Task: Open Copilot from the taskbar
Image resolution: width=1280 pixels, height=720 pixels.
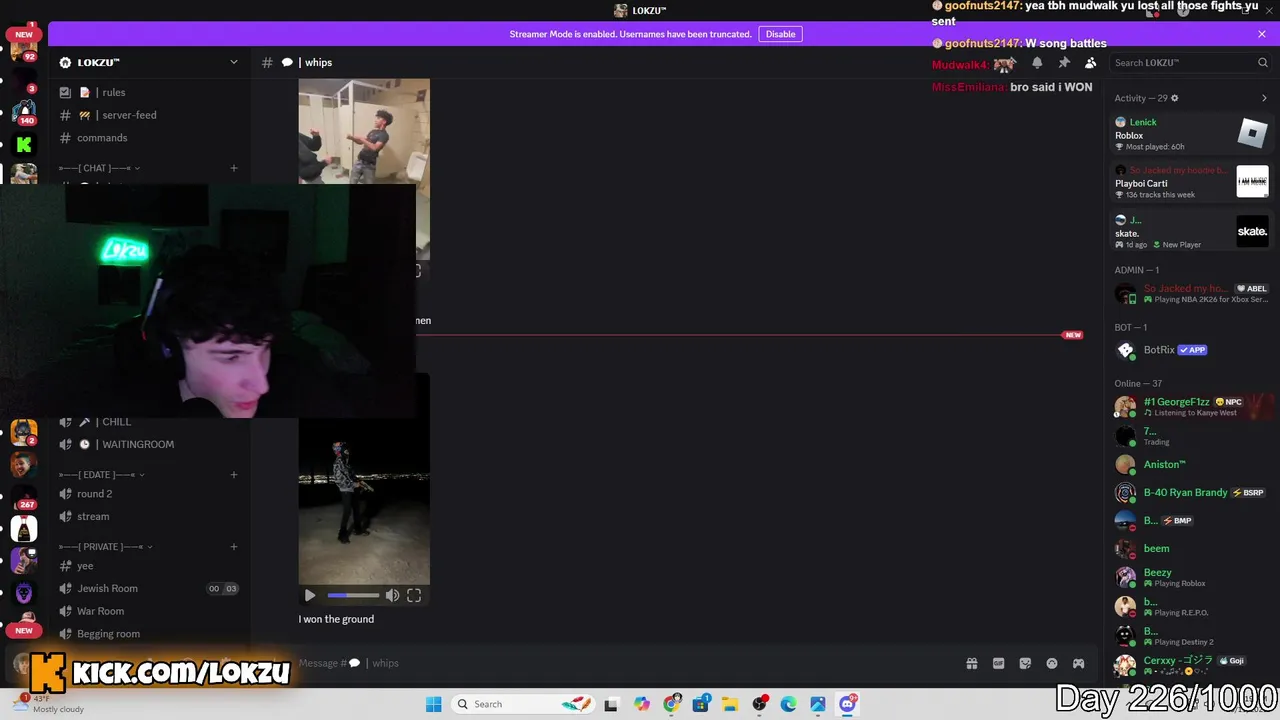Action: [641, 704]
